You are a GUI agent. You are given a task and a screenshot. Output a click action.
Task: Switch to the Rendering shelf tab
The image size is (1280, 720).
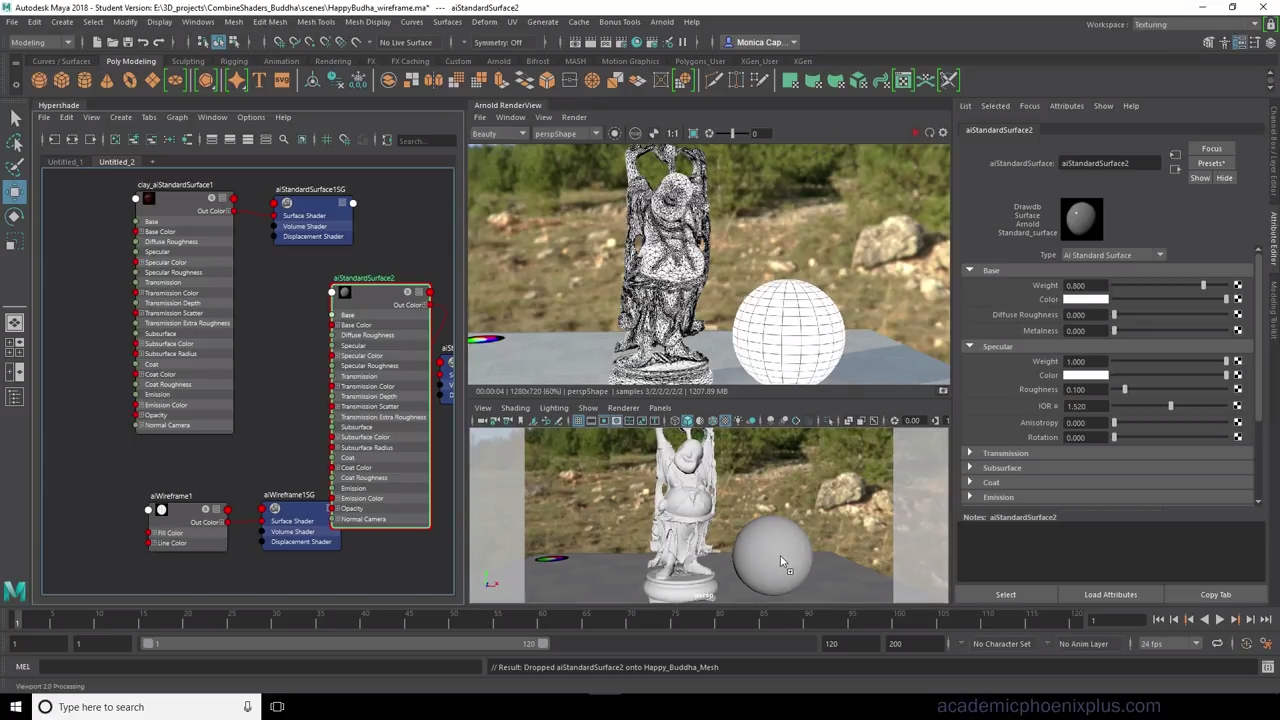[x=333, y=62]
